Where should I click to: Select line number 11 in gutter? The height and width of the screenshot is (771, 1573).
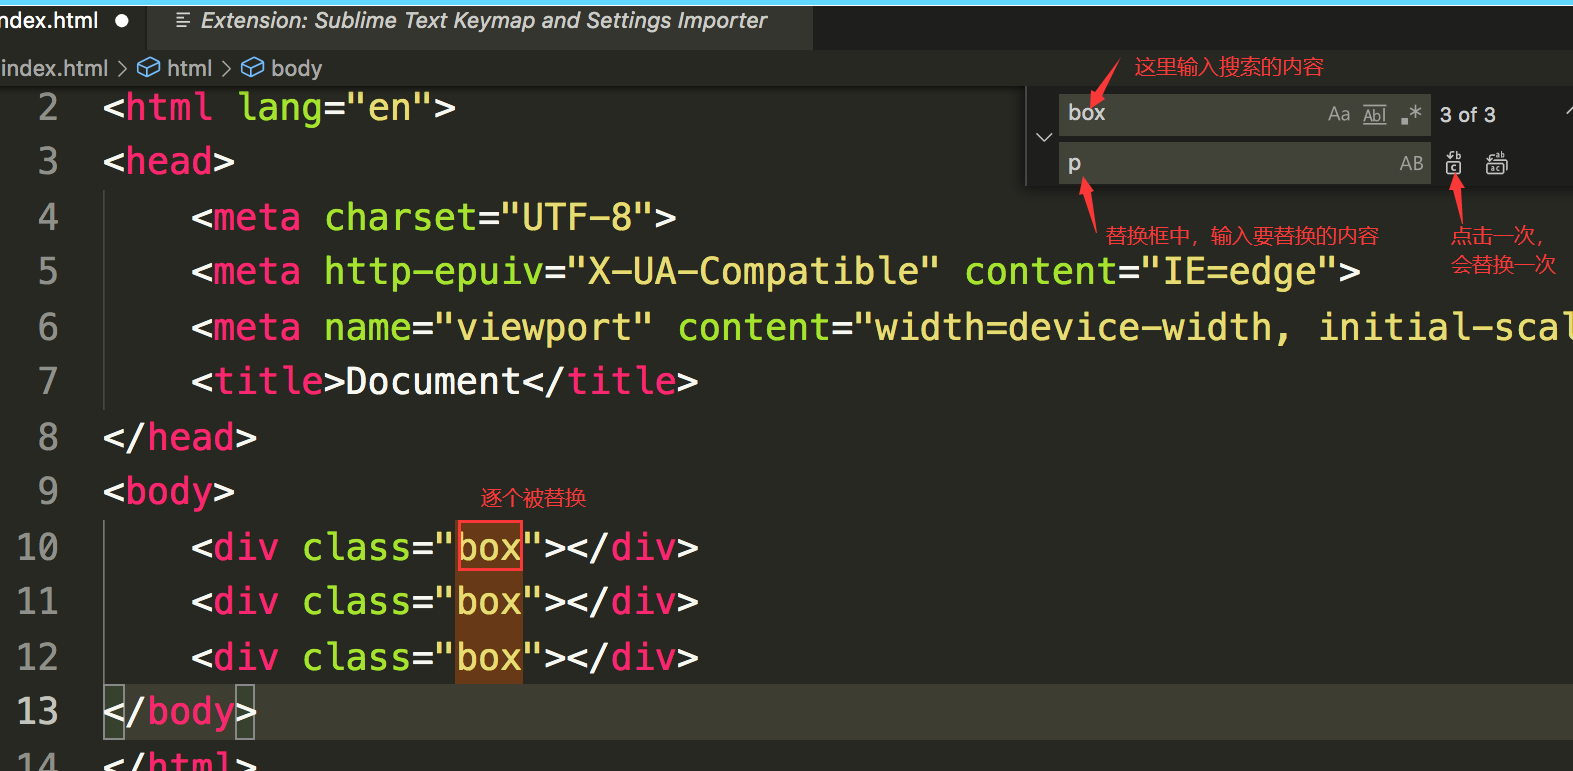point(38,601)
